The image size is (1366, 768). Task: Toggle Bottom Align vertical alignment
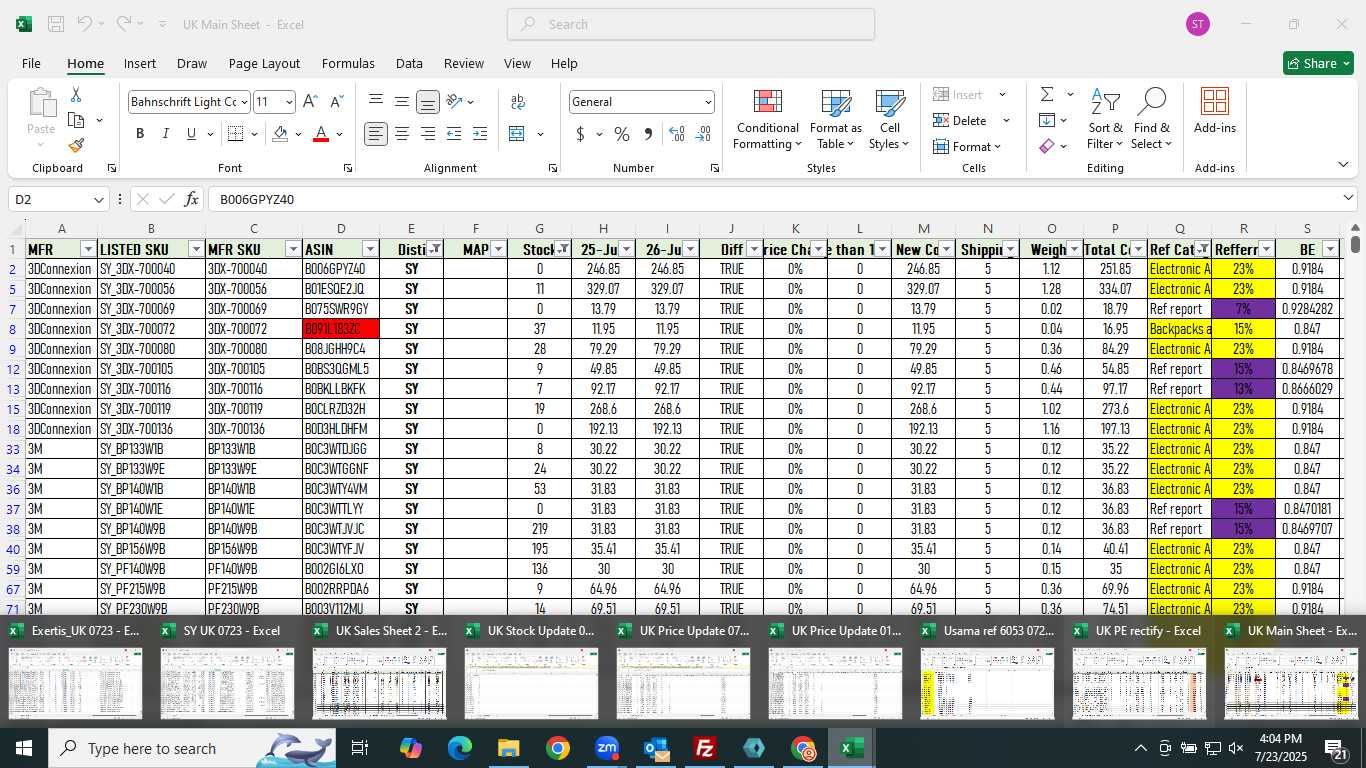tap(428, 101)
